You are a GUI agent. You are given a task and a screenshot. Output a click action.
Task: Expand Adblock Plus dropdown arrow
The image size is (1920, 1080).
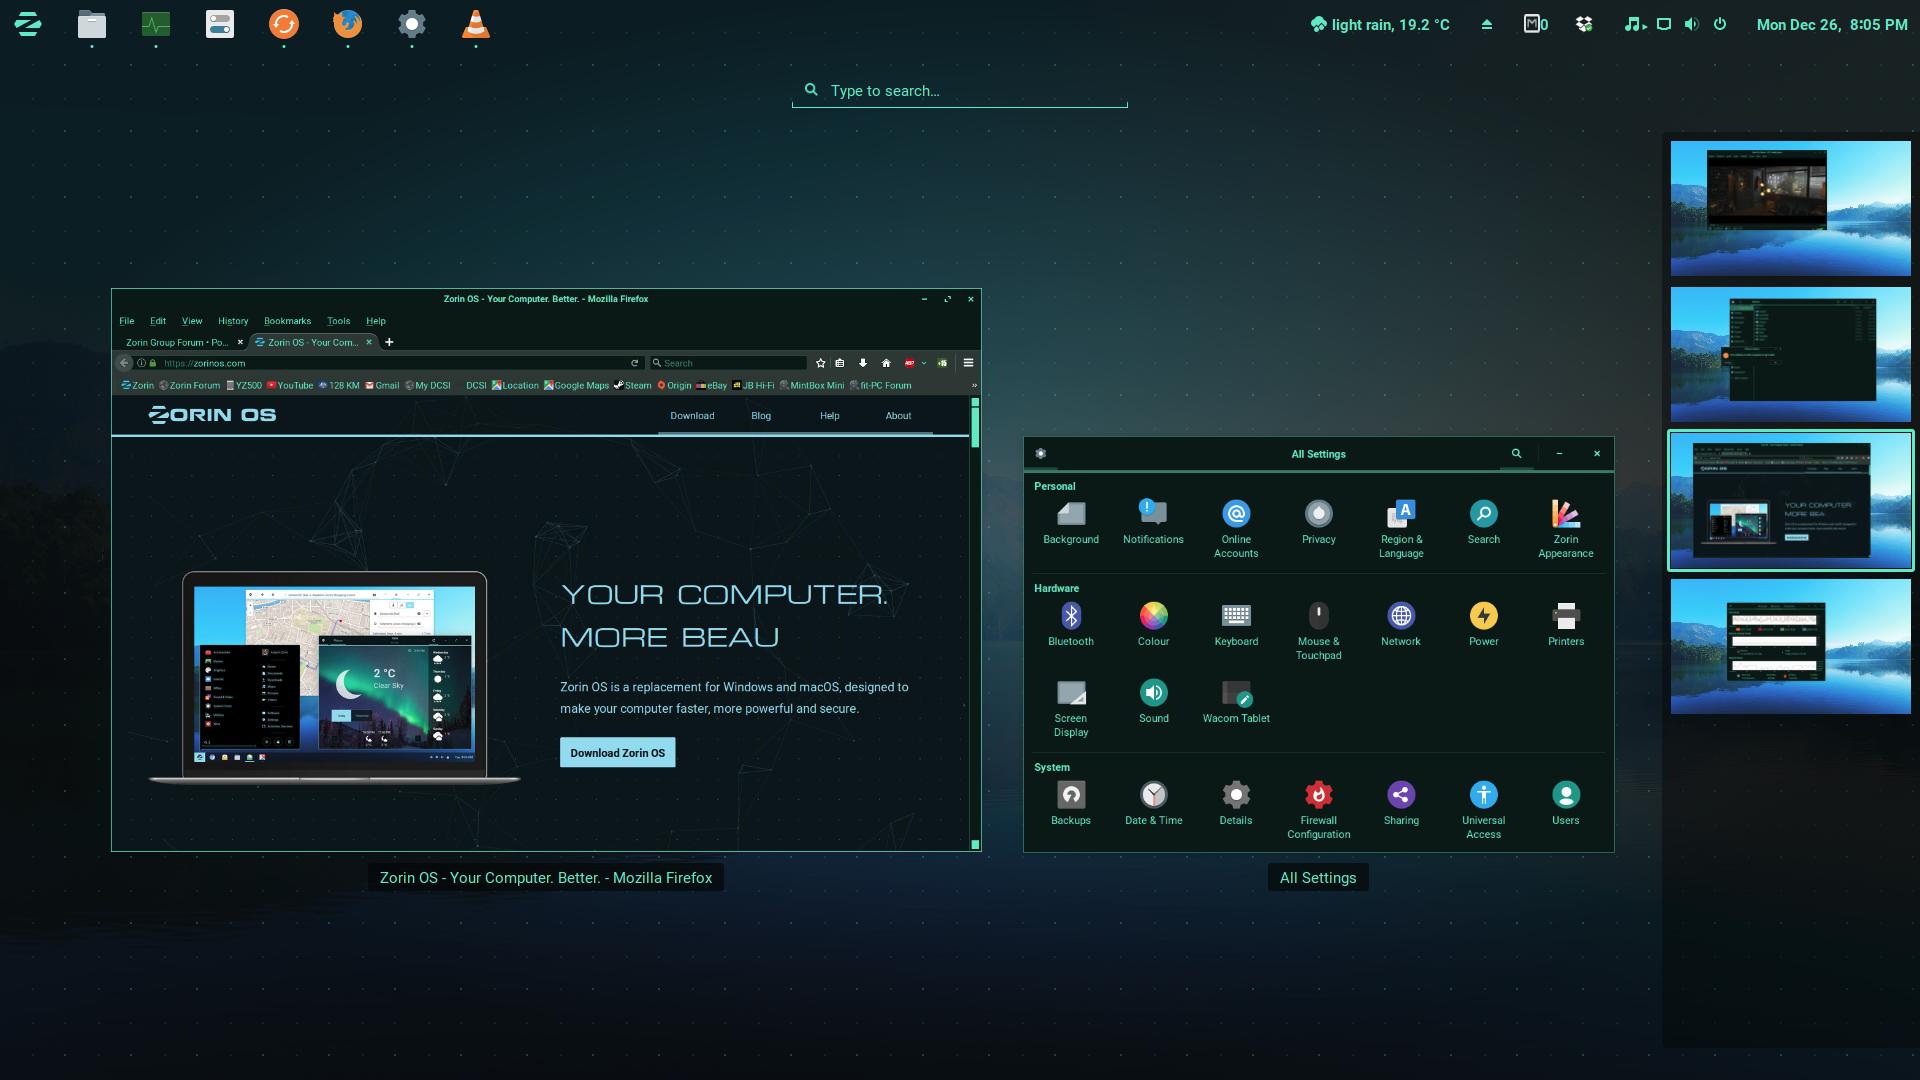924,363
